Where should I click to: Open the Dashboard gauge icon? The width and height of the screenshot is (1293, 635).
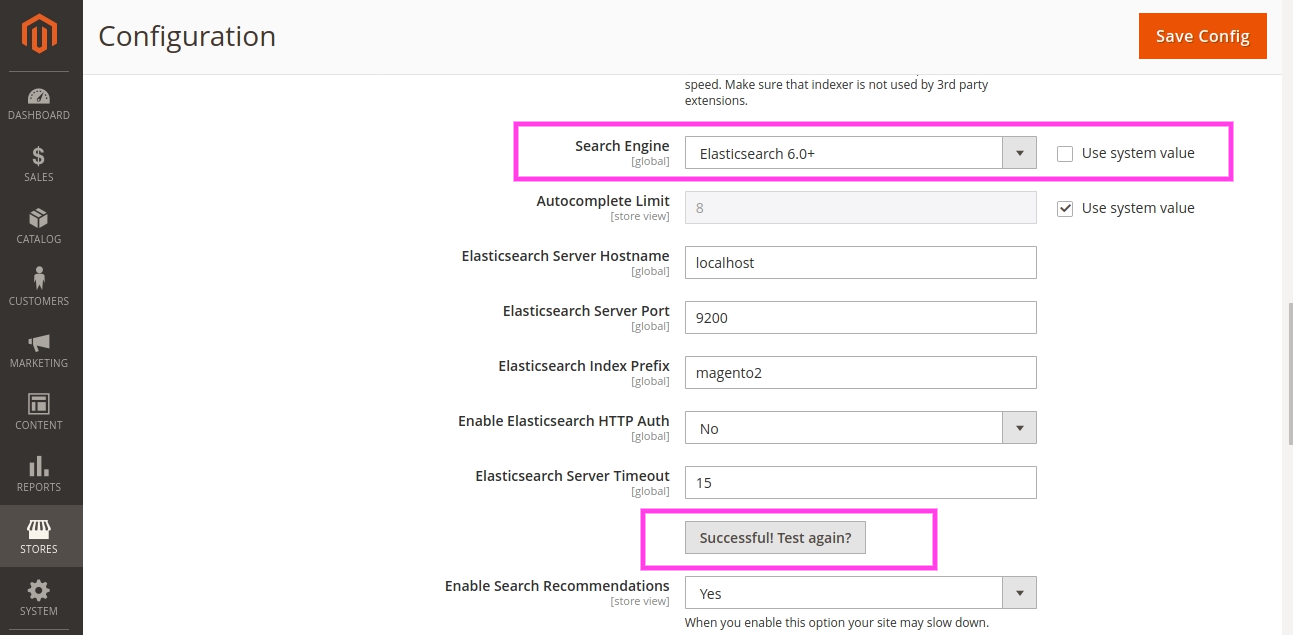point(39,96)
